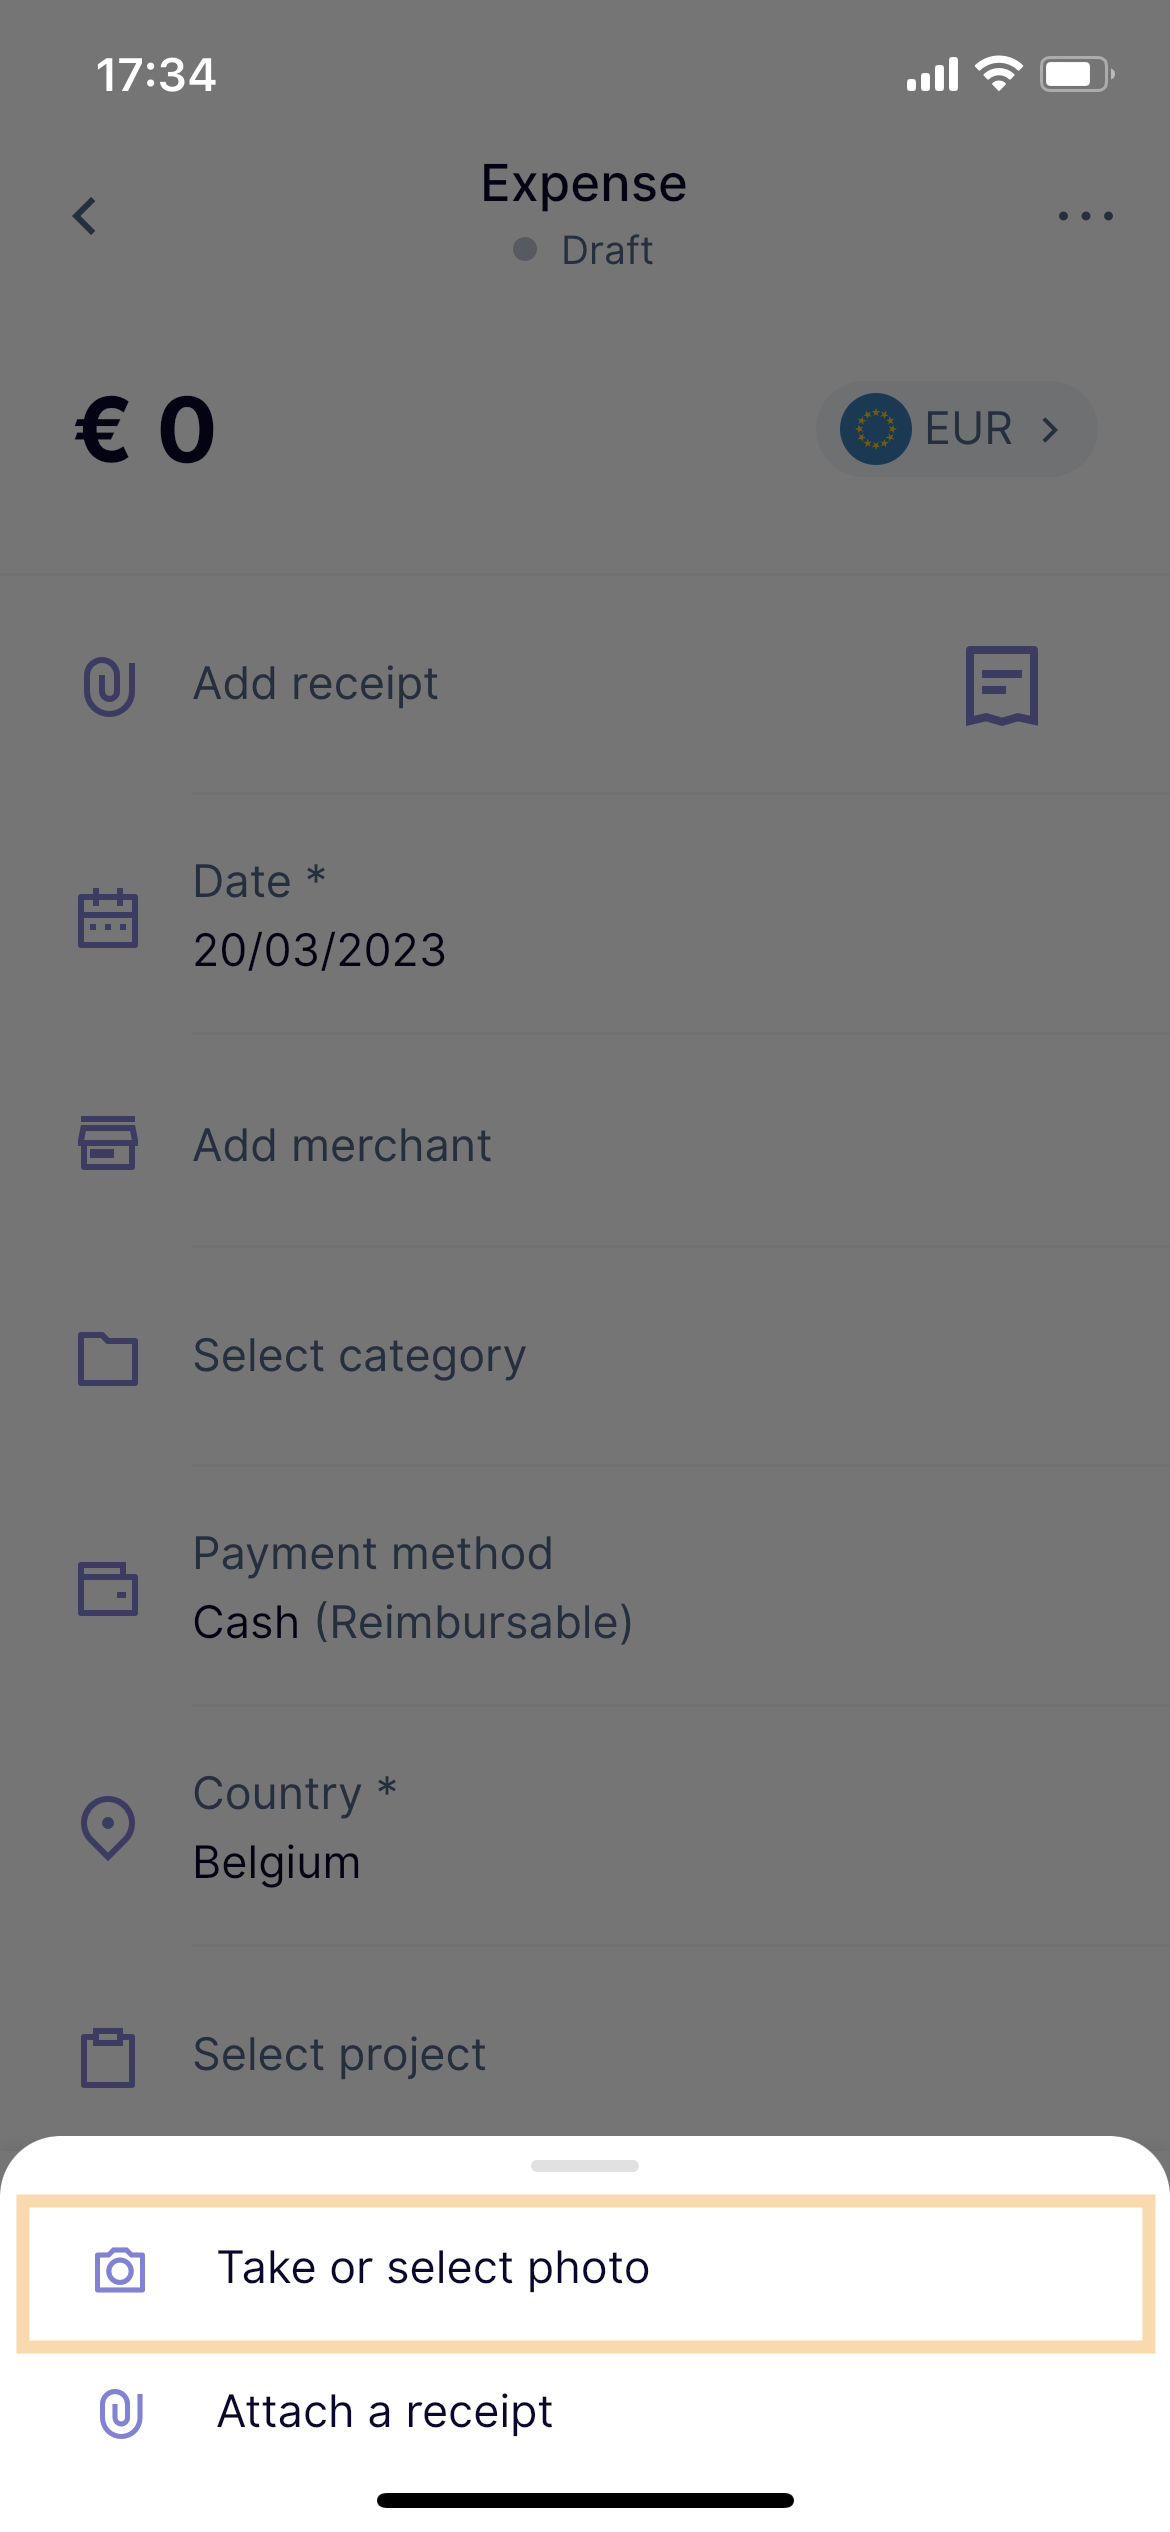1170x2532 pixels.
Task: Open the three-dot more options menu
Action: coord(1086,215)
